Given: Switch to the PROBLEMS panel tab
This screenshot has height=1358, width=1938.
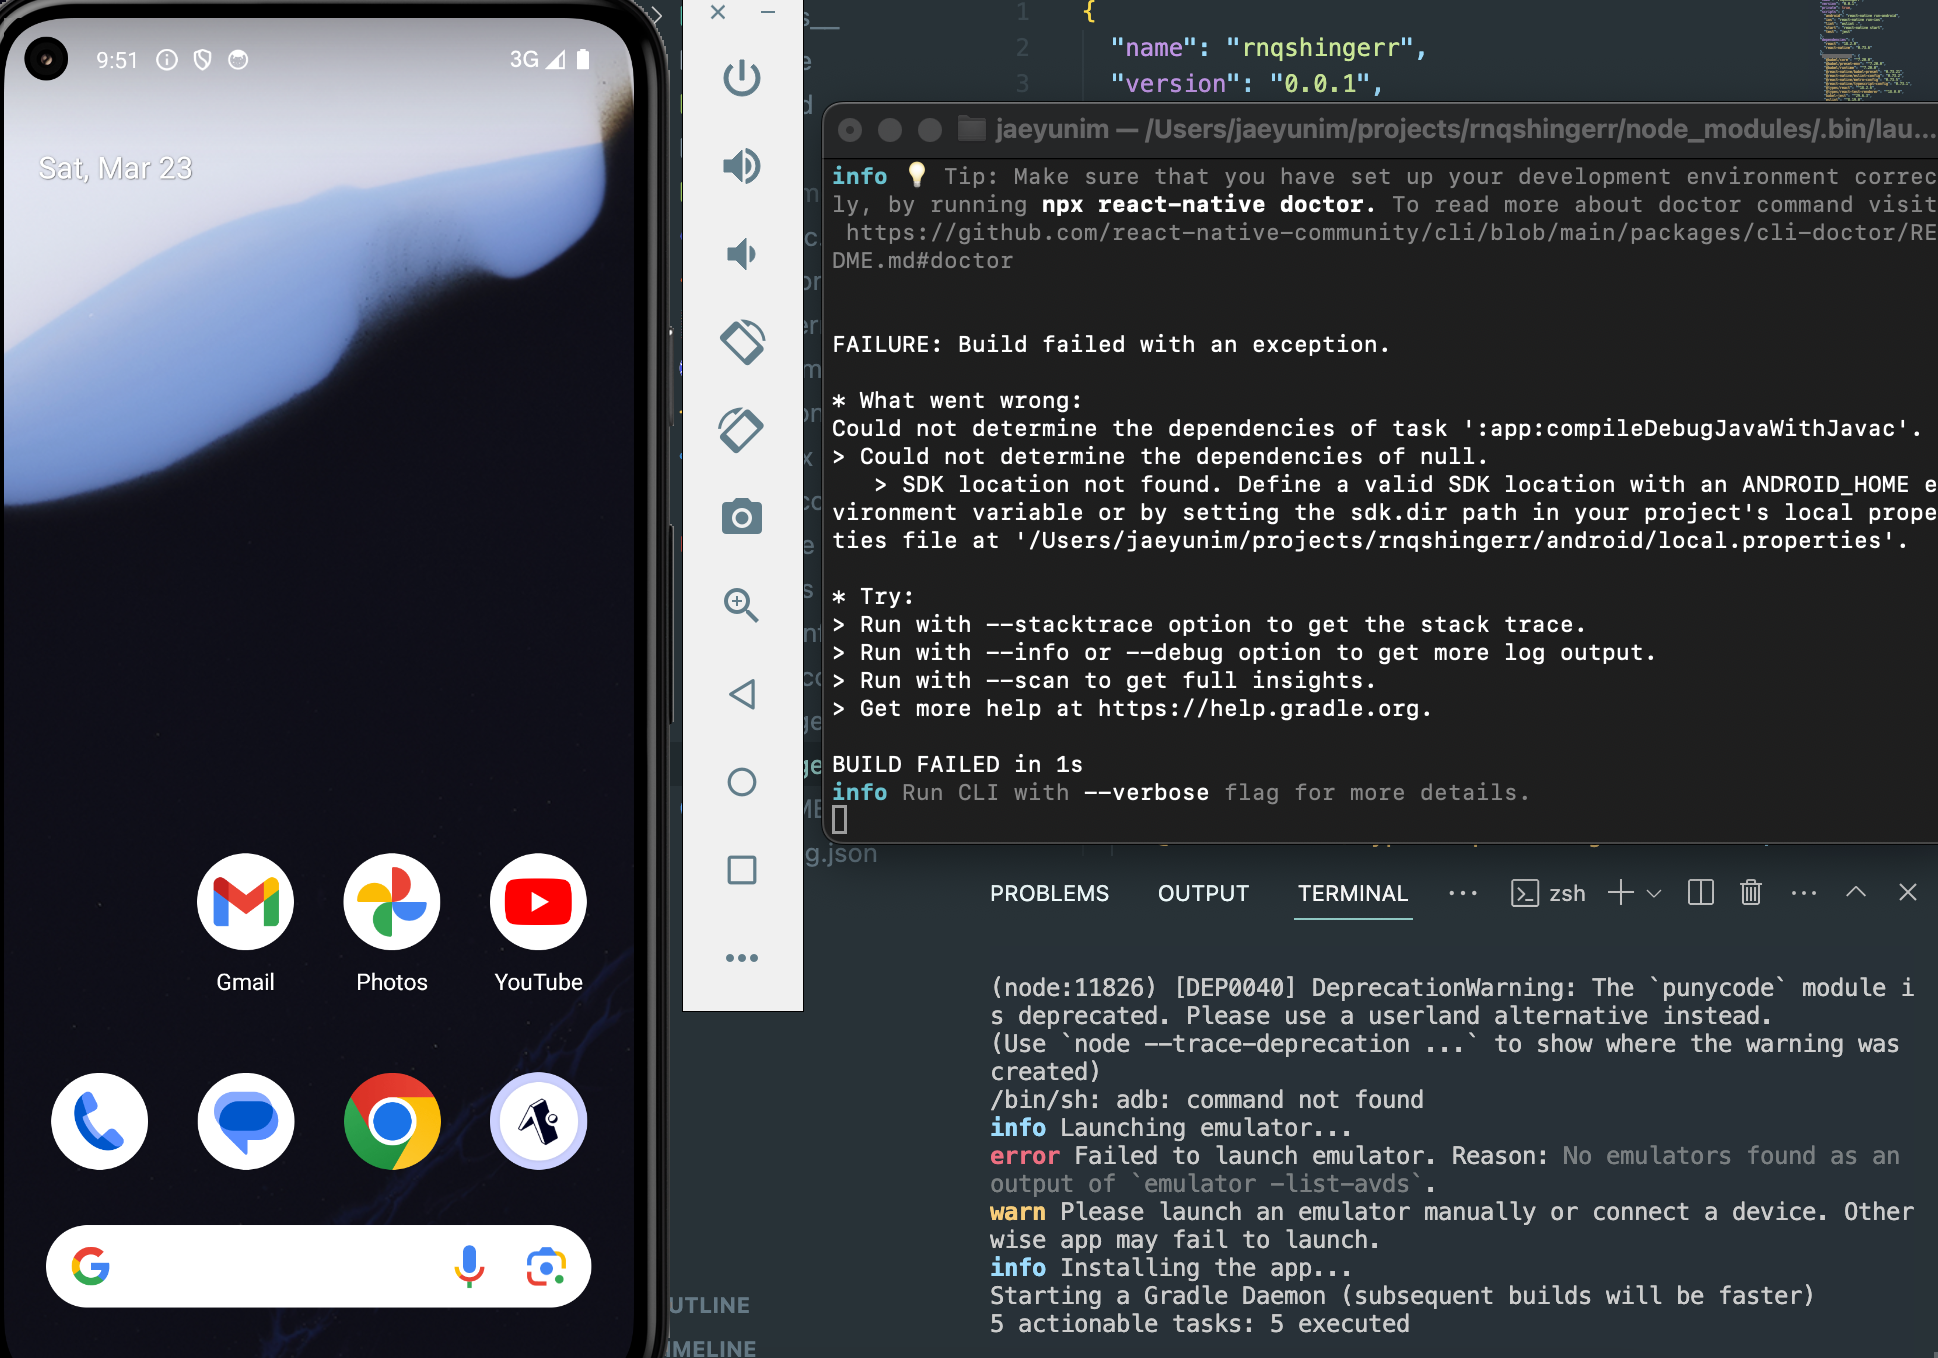Looking at the screenshot, I should click(x=1049, y=893).
